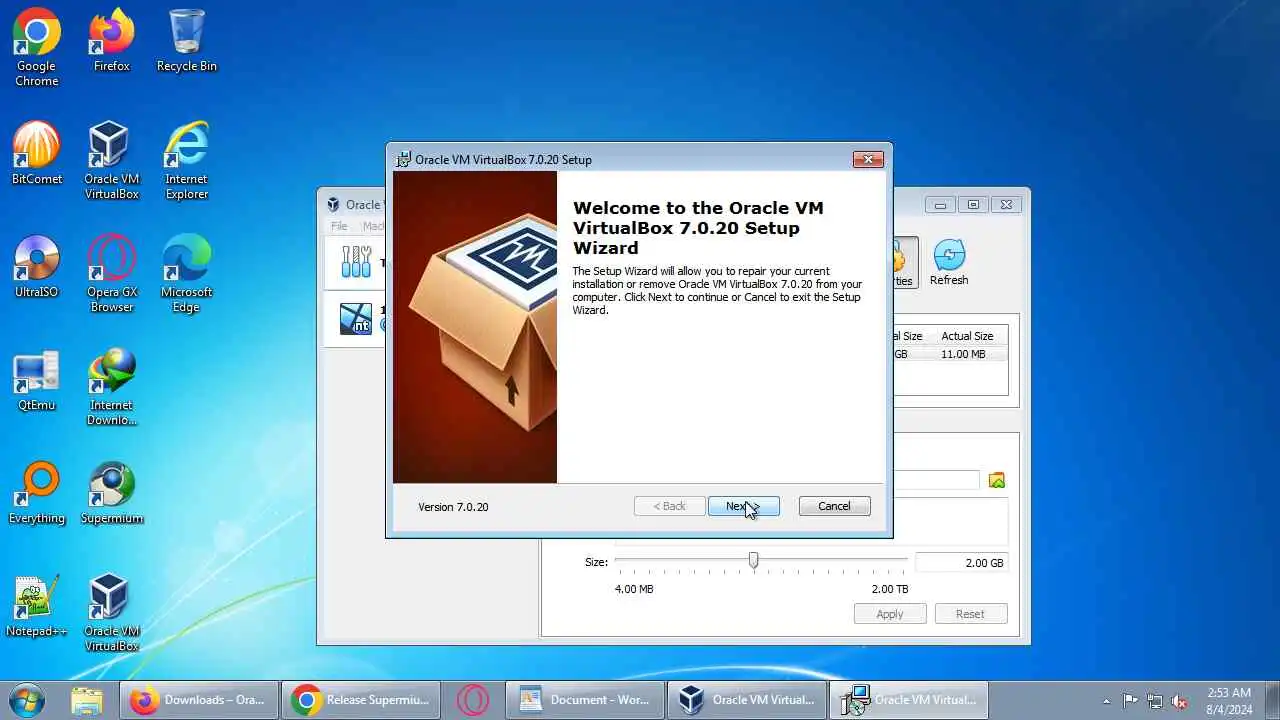Screen dimensions: 1280x720
Task: Open the Windows Start menu
Action: click(x=27, y=700)
